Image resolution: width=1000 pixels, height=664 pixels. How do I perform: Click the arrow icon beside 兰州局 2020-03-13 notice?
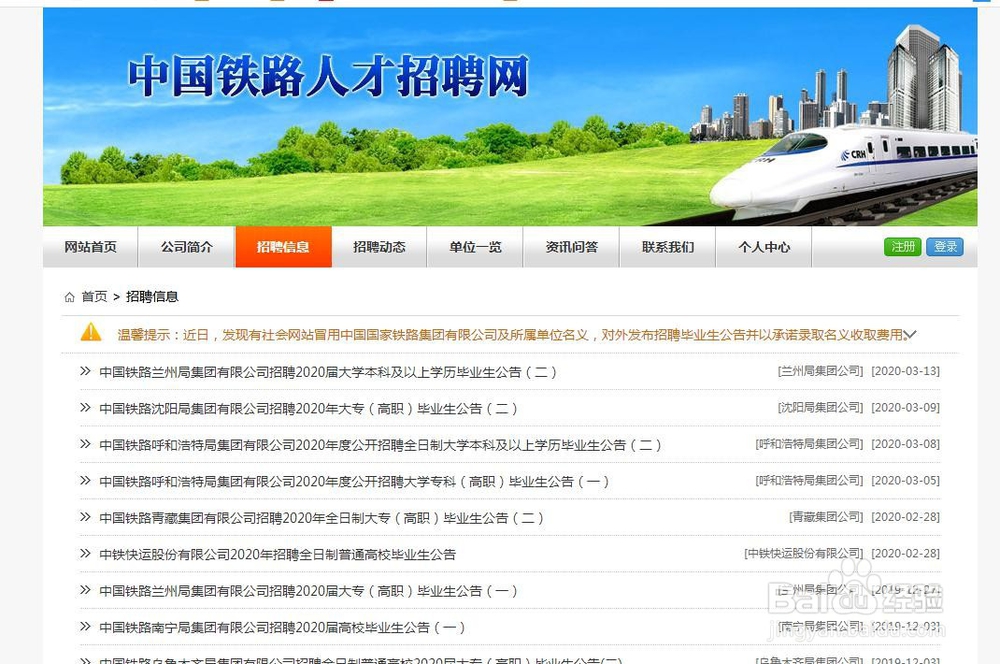point(85,371)
